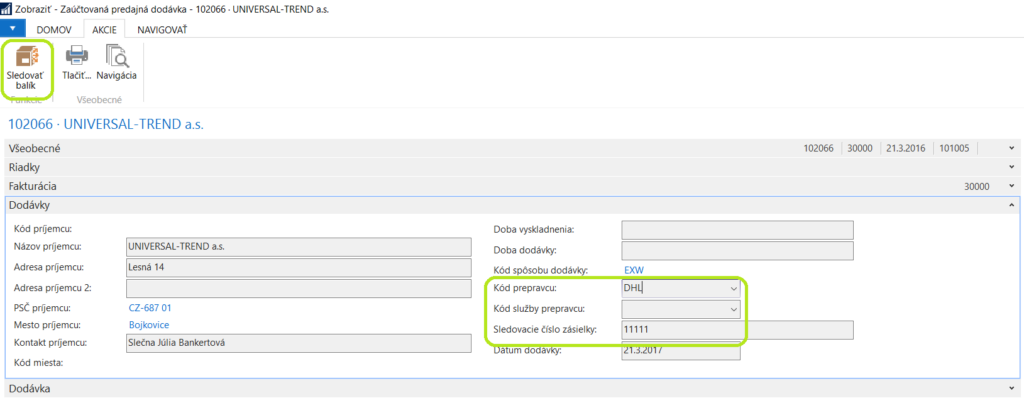Click the Kontakt príjemcu field Slečna Júlia Bankertová

click(x=298, y=343)
